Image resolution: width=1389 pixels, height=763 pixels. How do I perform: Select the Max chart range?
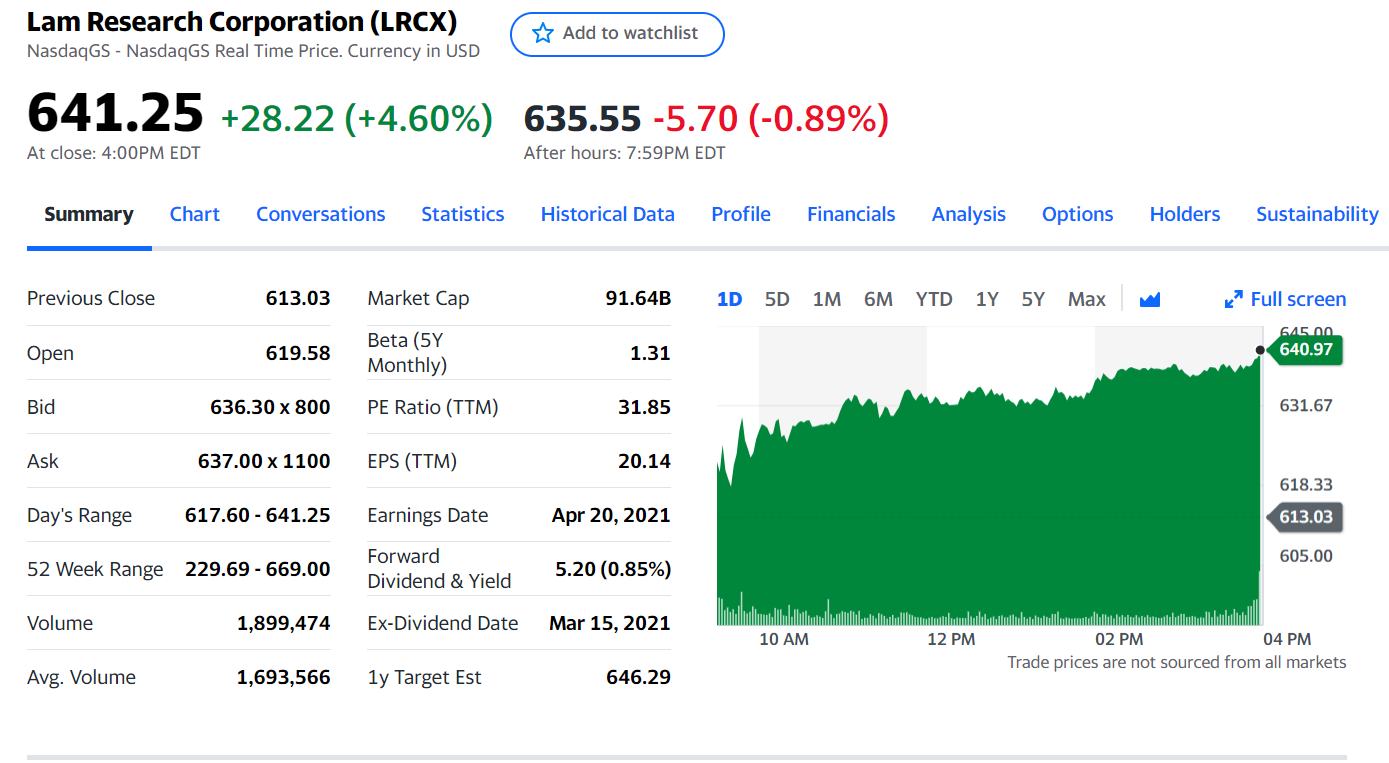point(1087,299)
